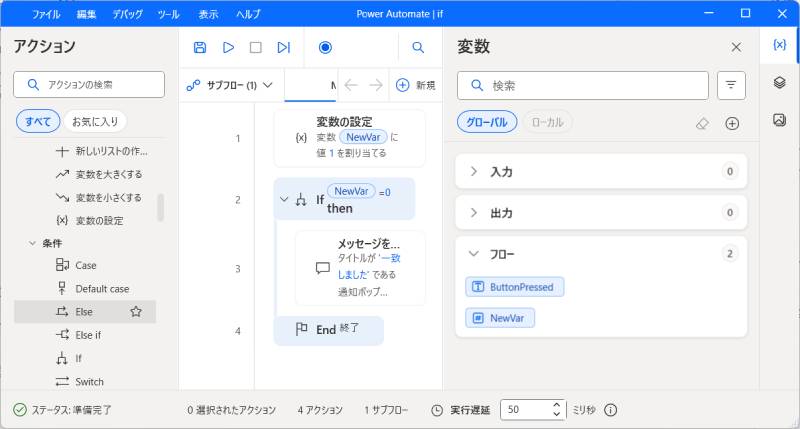Click the Run next action icon
The width and height of the screenshot is (800, 429).
(283, 47)
